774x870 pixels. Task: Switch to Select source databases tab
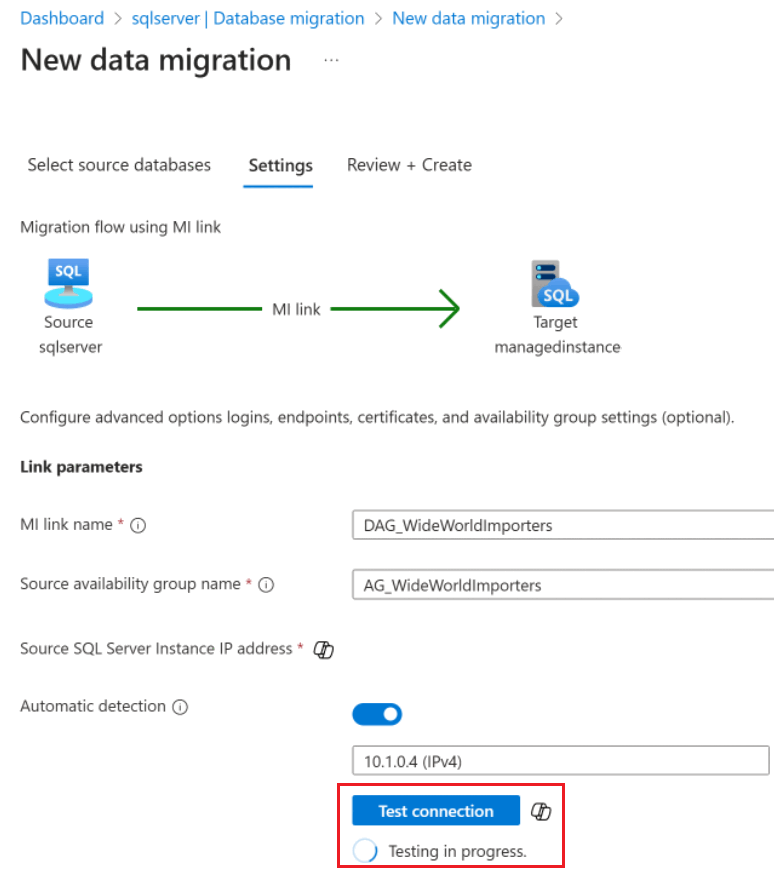click(x=119, y=165)
